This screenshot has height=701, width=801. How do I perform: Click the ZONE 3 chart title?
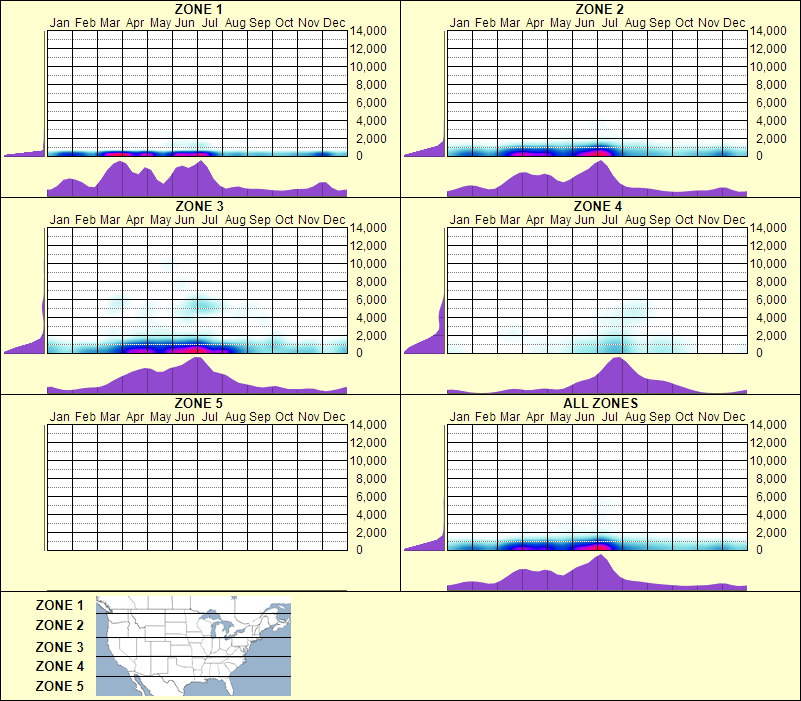[199, 206]
